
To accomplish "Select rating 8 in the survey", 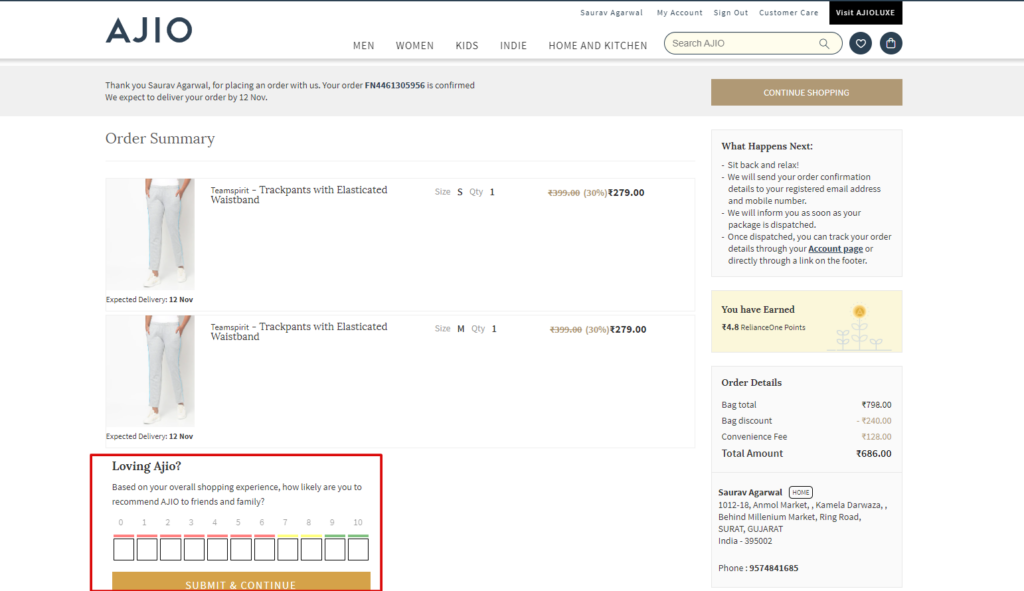I will point(312,549).
